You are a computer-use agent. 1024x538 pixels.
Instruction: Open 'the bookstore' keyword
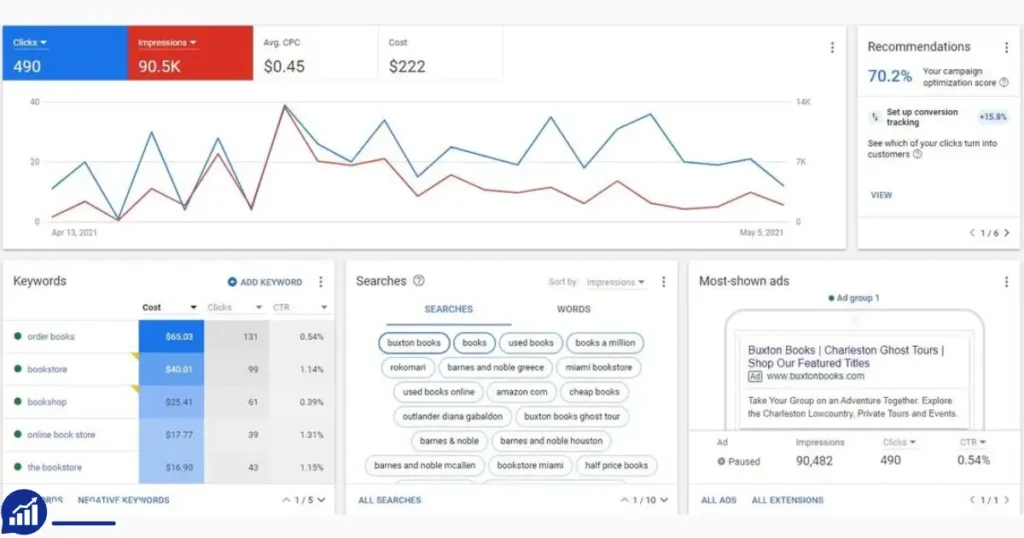click(55, 467)
